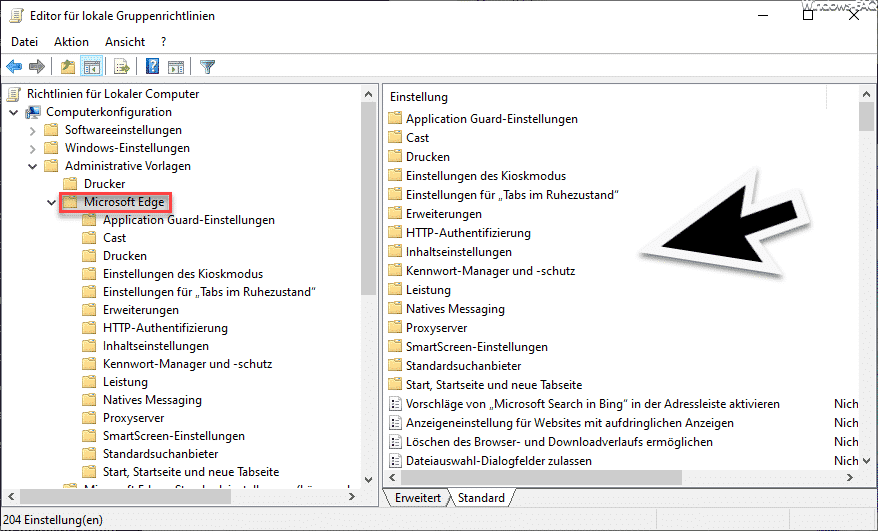Open the ? help menu
878x531 pixels.
pyautogui.click(x=164, y=42)
